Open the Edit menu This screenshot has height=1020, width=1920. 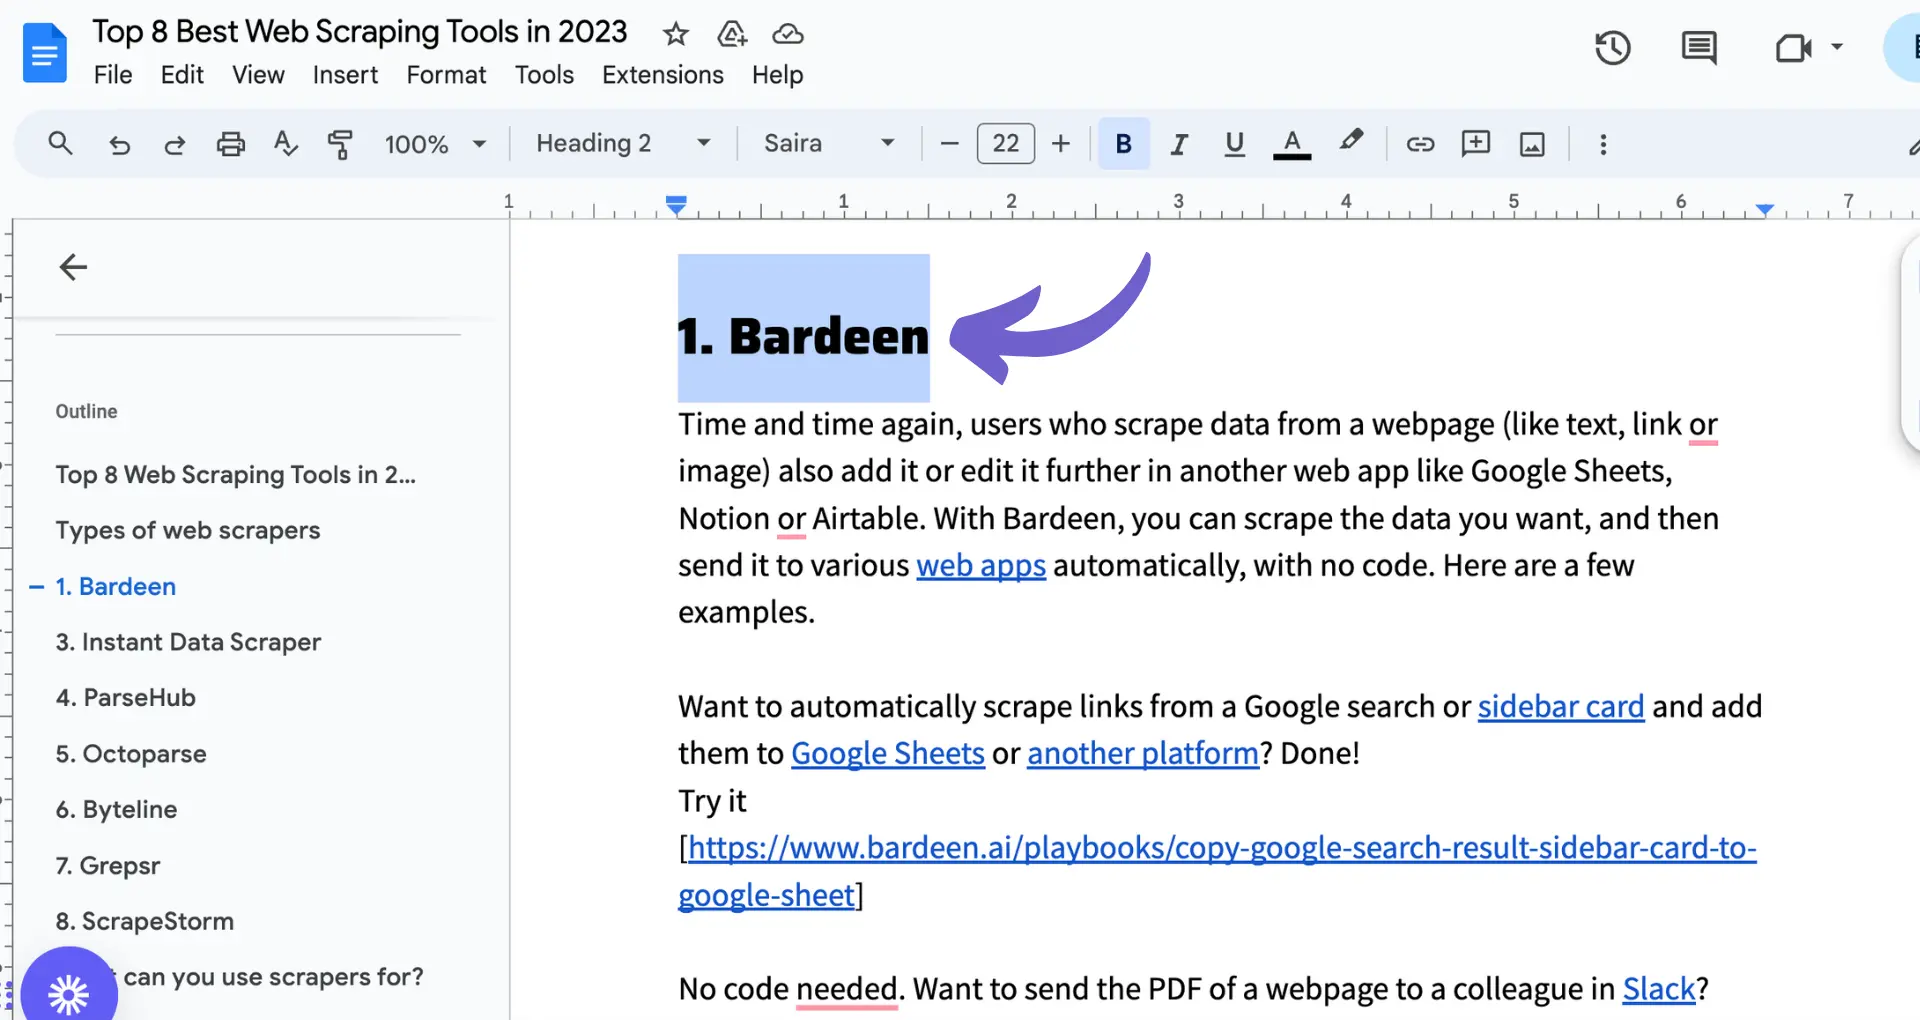tap(182, 75)
